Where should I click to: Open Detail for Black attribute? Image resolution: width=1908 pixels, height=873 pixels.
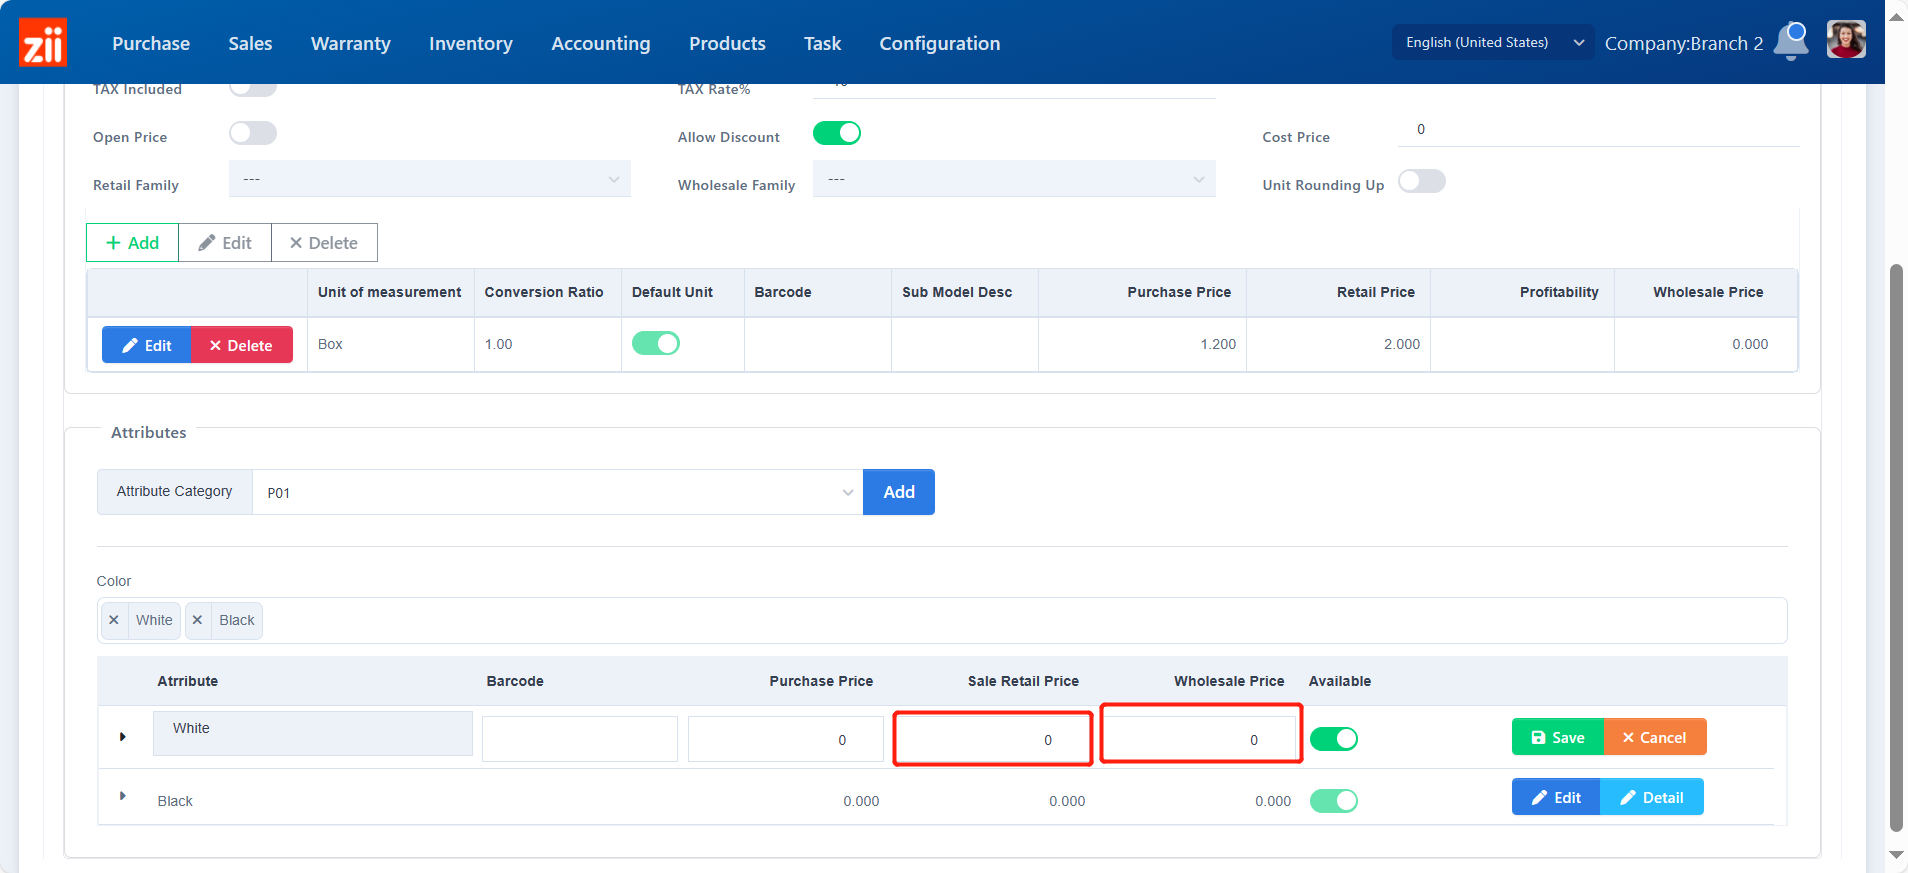(1652, 797)
